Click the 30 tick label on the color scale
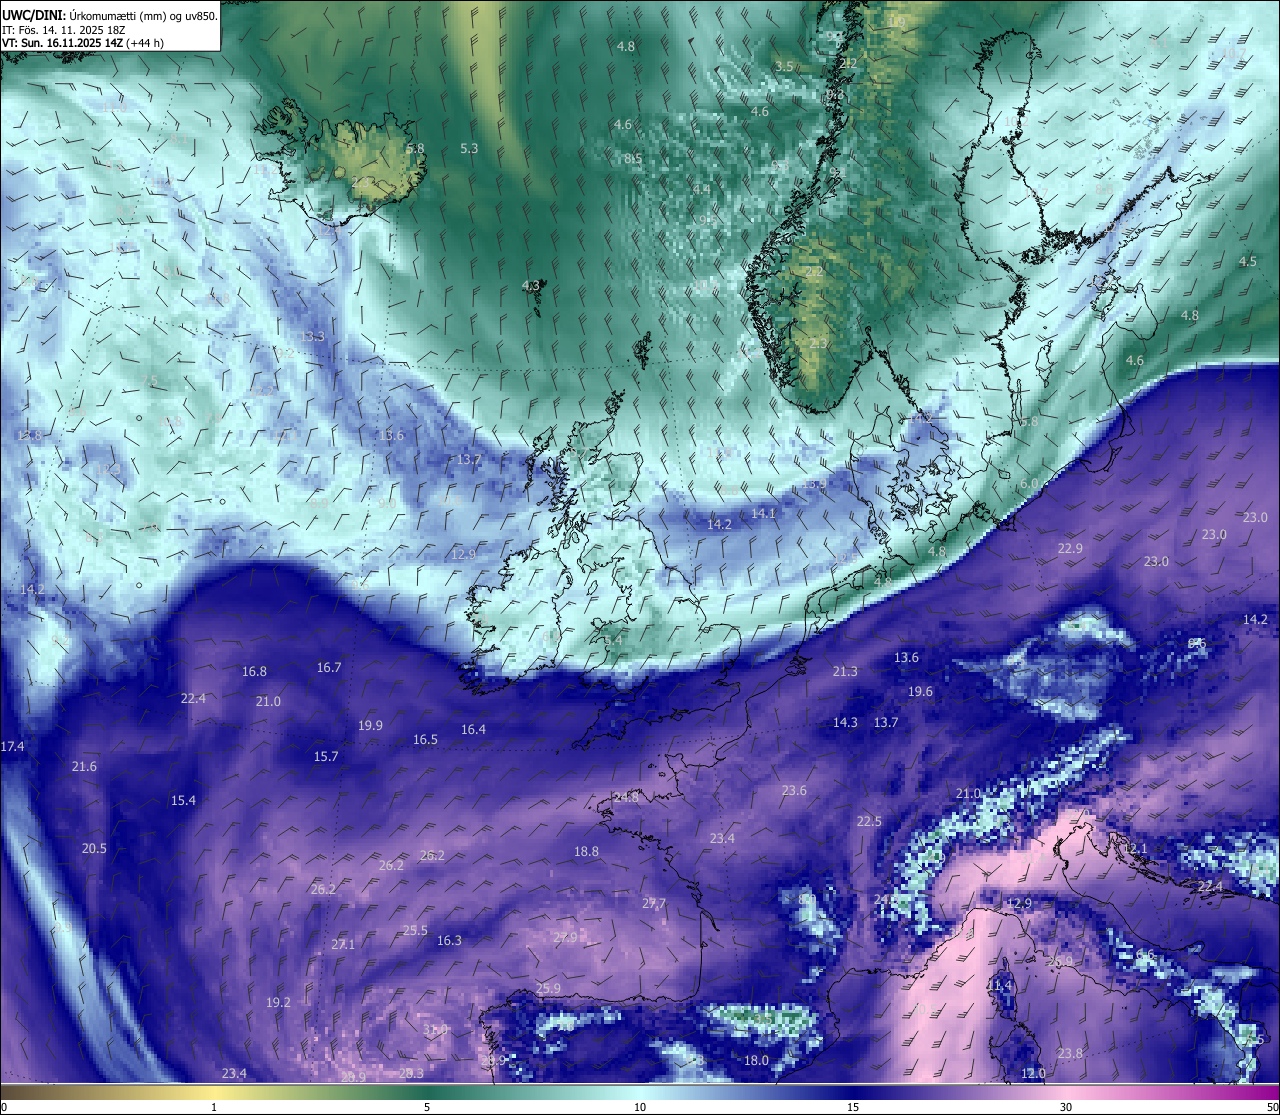Screen dimensions: 1280x1115 point(1066,1107)
